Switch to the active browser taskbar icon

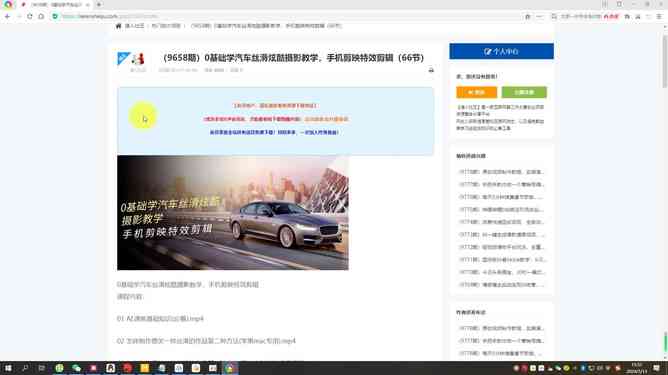[x=230, y=368]
